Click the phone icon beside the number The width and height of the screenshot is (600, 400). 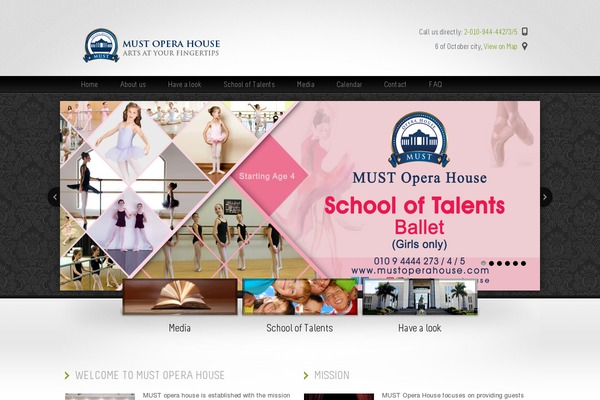525,31
